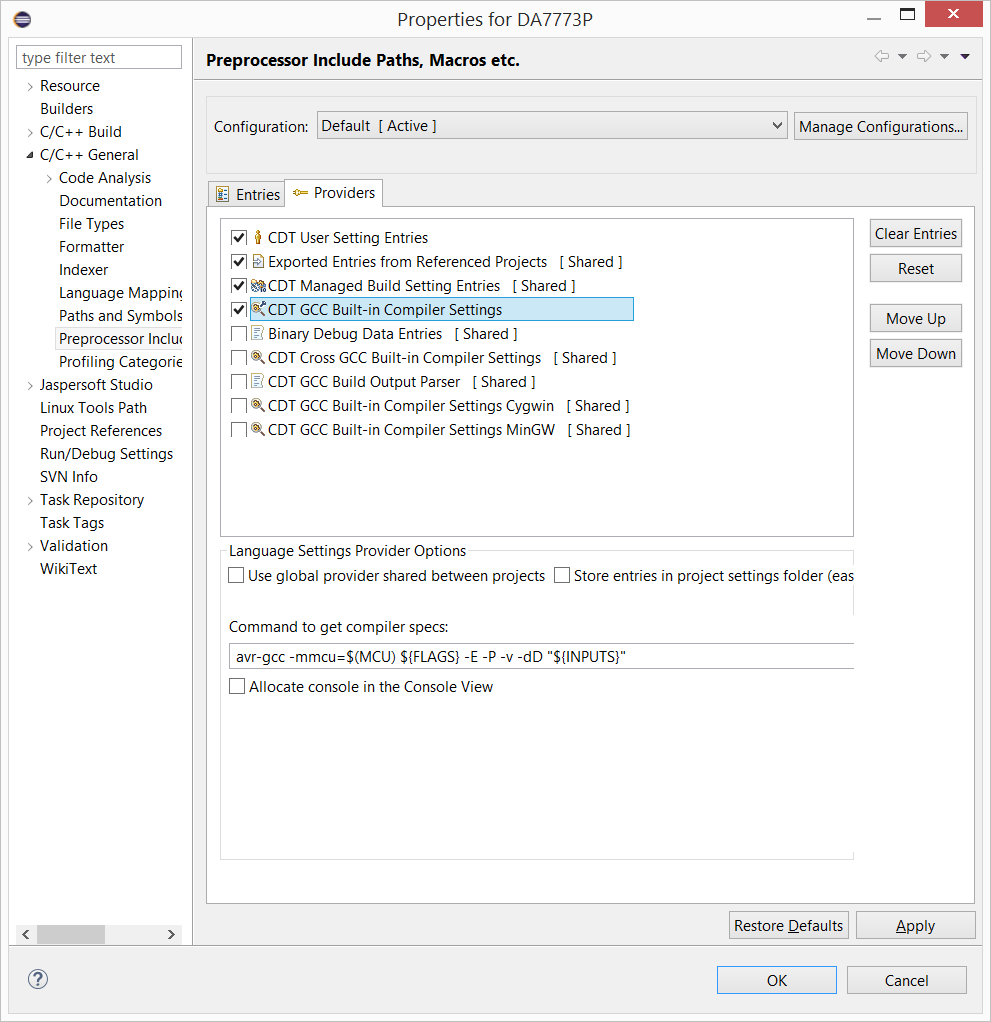Confirm with the OK button

(x=777, y=980)
